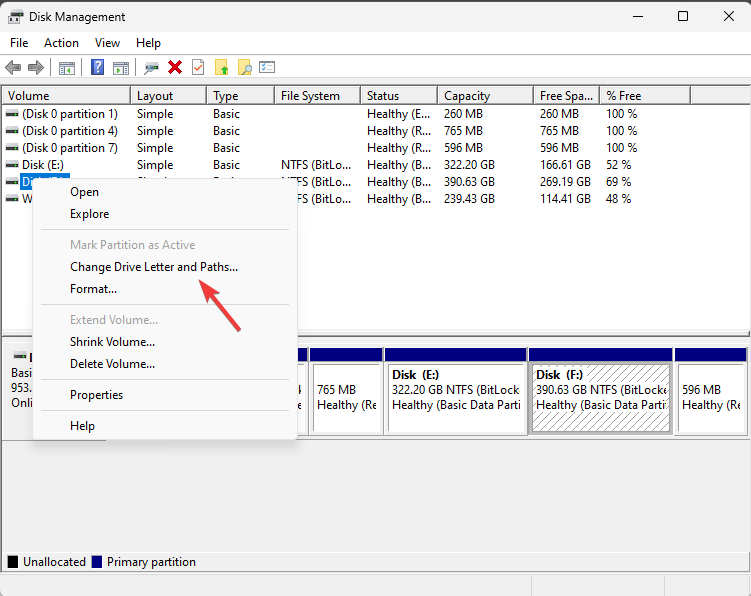
Task: Click the 48 % free cell
Action: [x=618, y=199]
